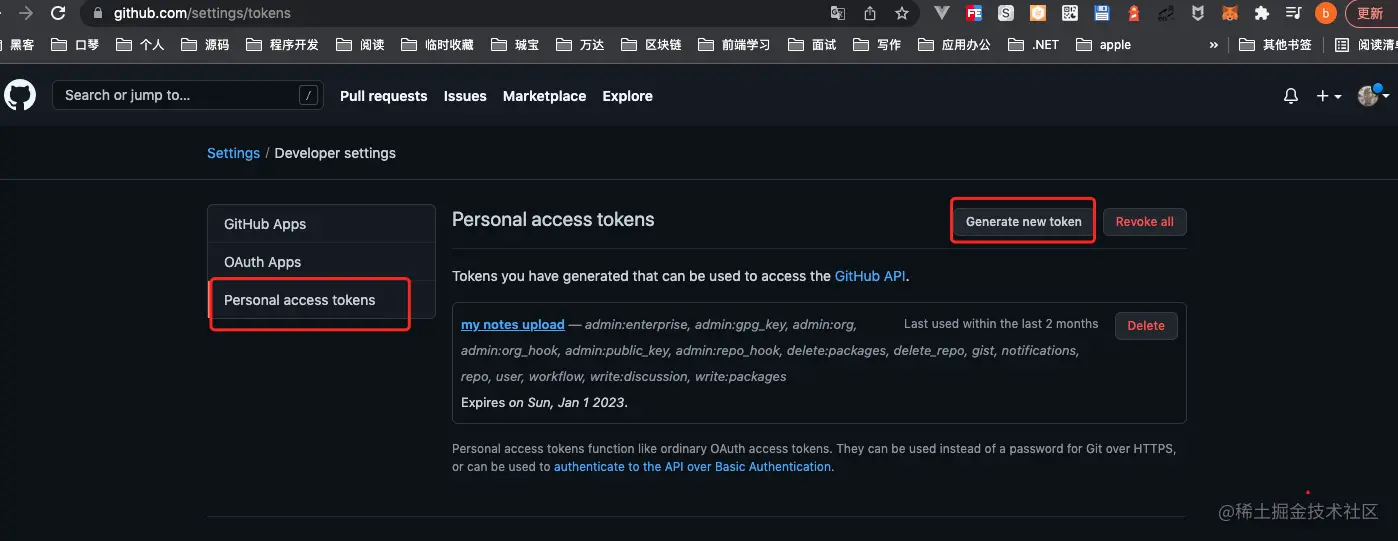The image size is (1398, 541).
Task: Open the apple bookmark folder
Action: pos(1103,45)
